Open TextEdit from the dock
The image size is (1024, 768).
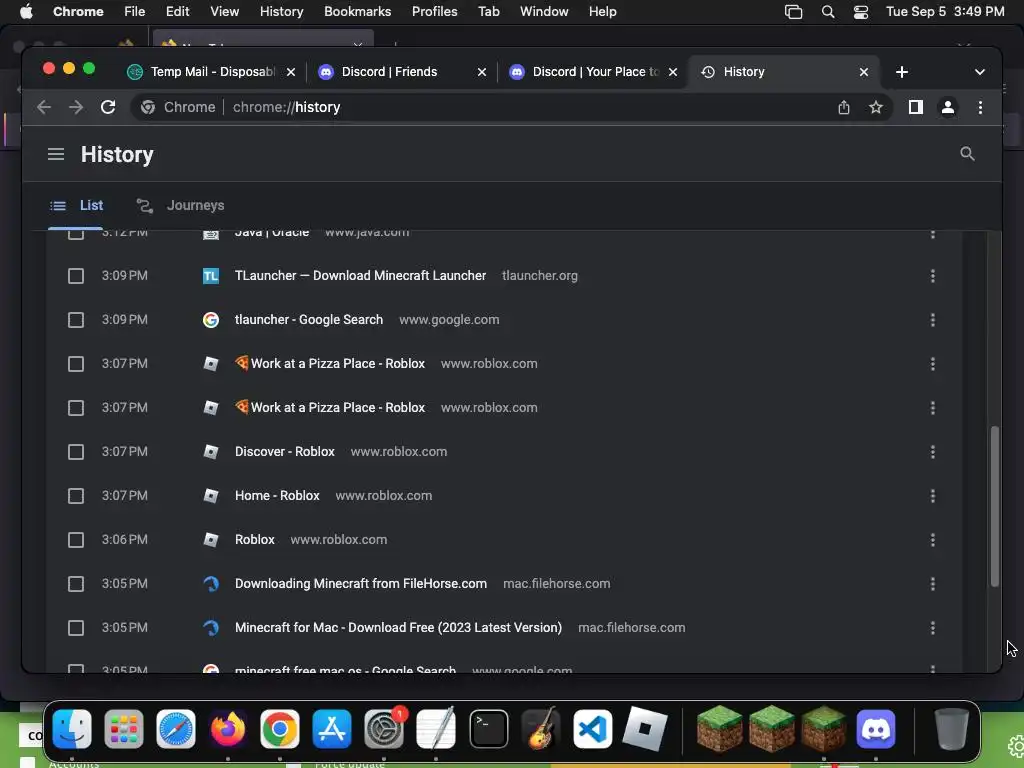(436, 729)
